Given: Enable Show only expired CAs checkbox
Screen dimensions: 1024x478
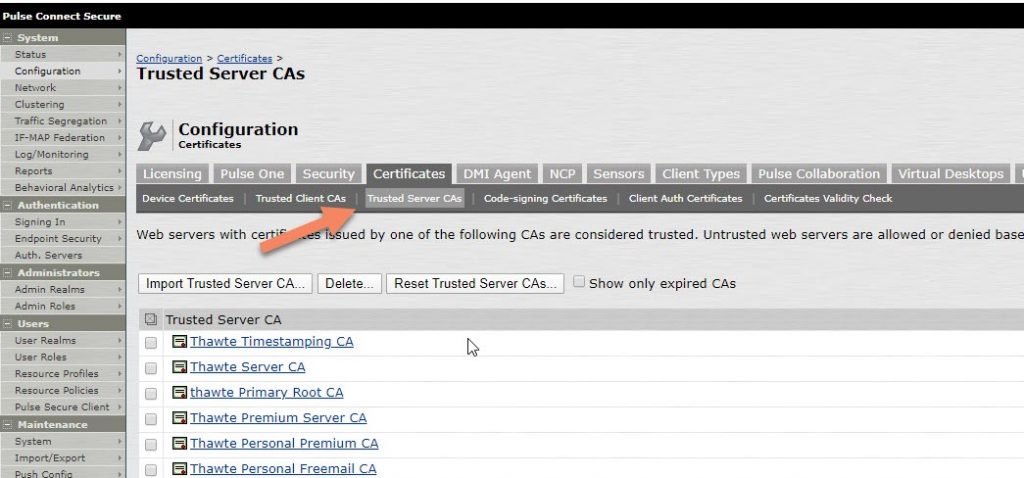Looking at the screenshot, I should pyautogui.click(x=579, y=282).
